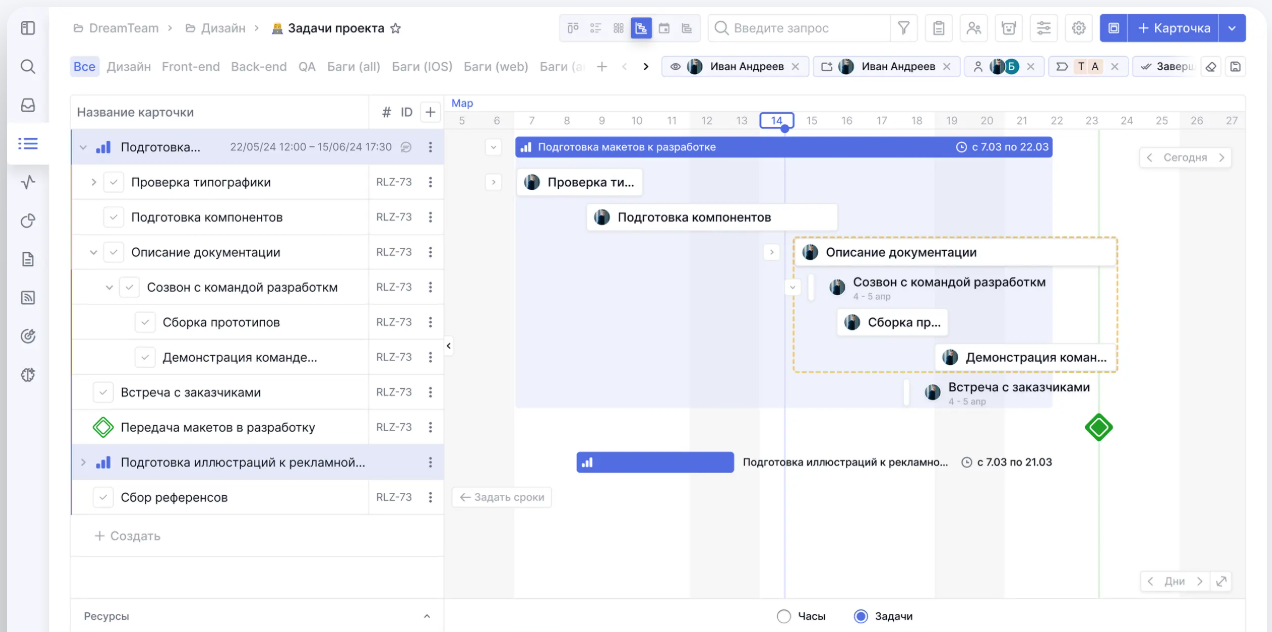Click the Карточка create button
This screenshot has height=632, width=1272.
1173,28
